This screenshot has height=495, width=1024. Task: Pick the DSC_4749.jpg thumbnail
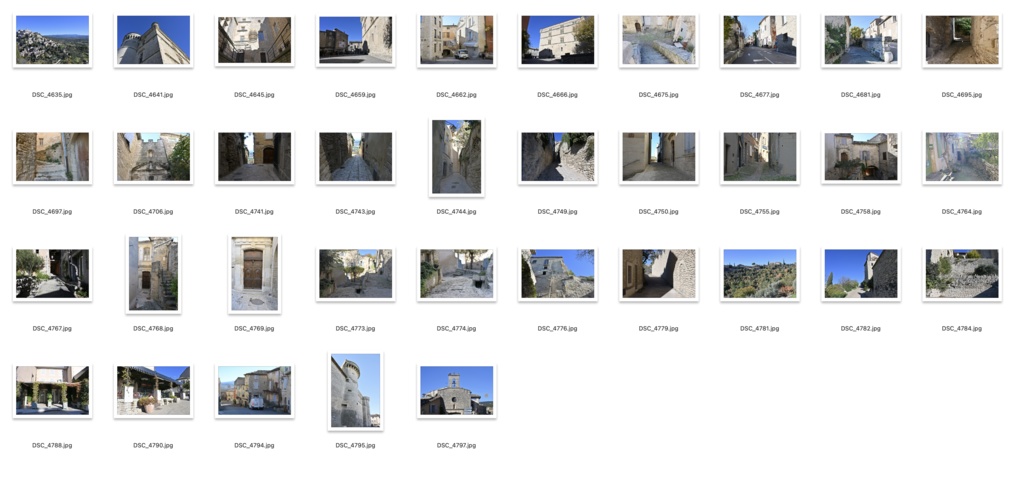click(x=558, y=157)
